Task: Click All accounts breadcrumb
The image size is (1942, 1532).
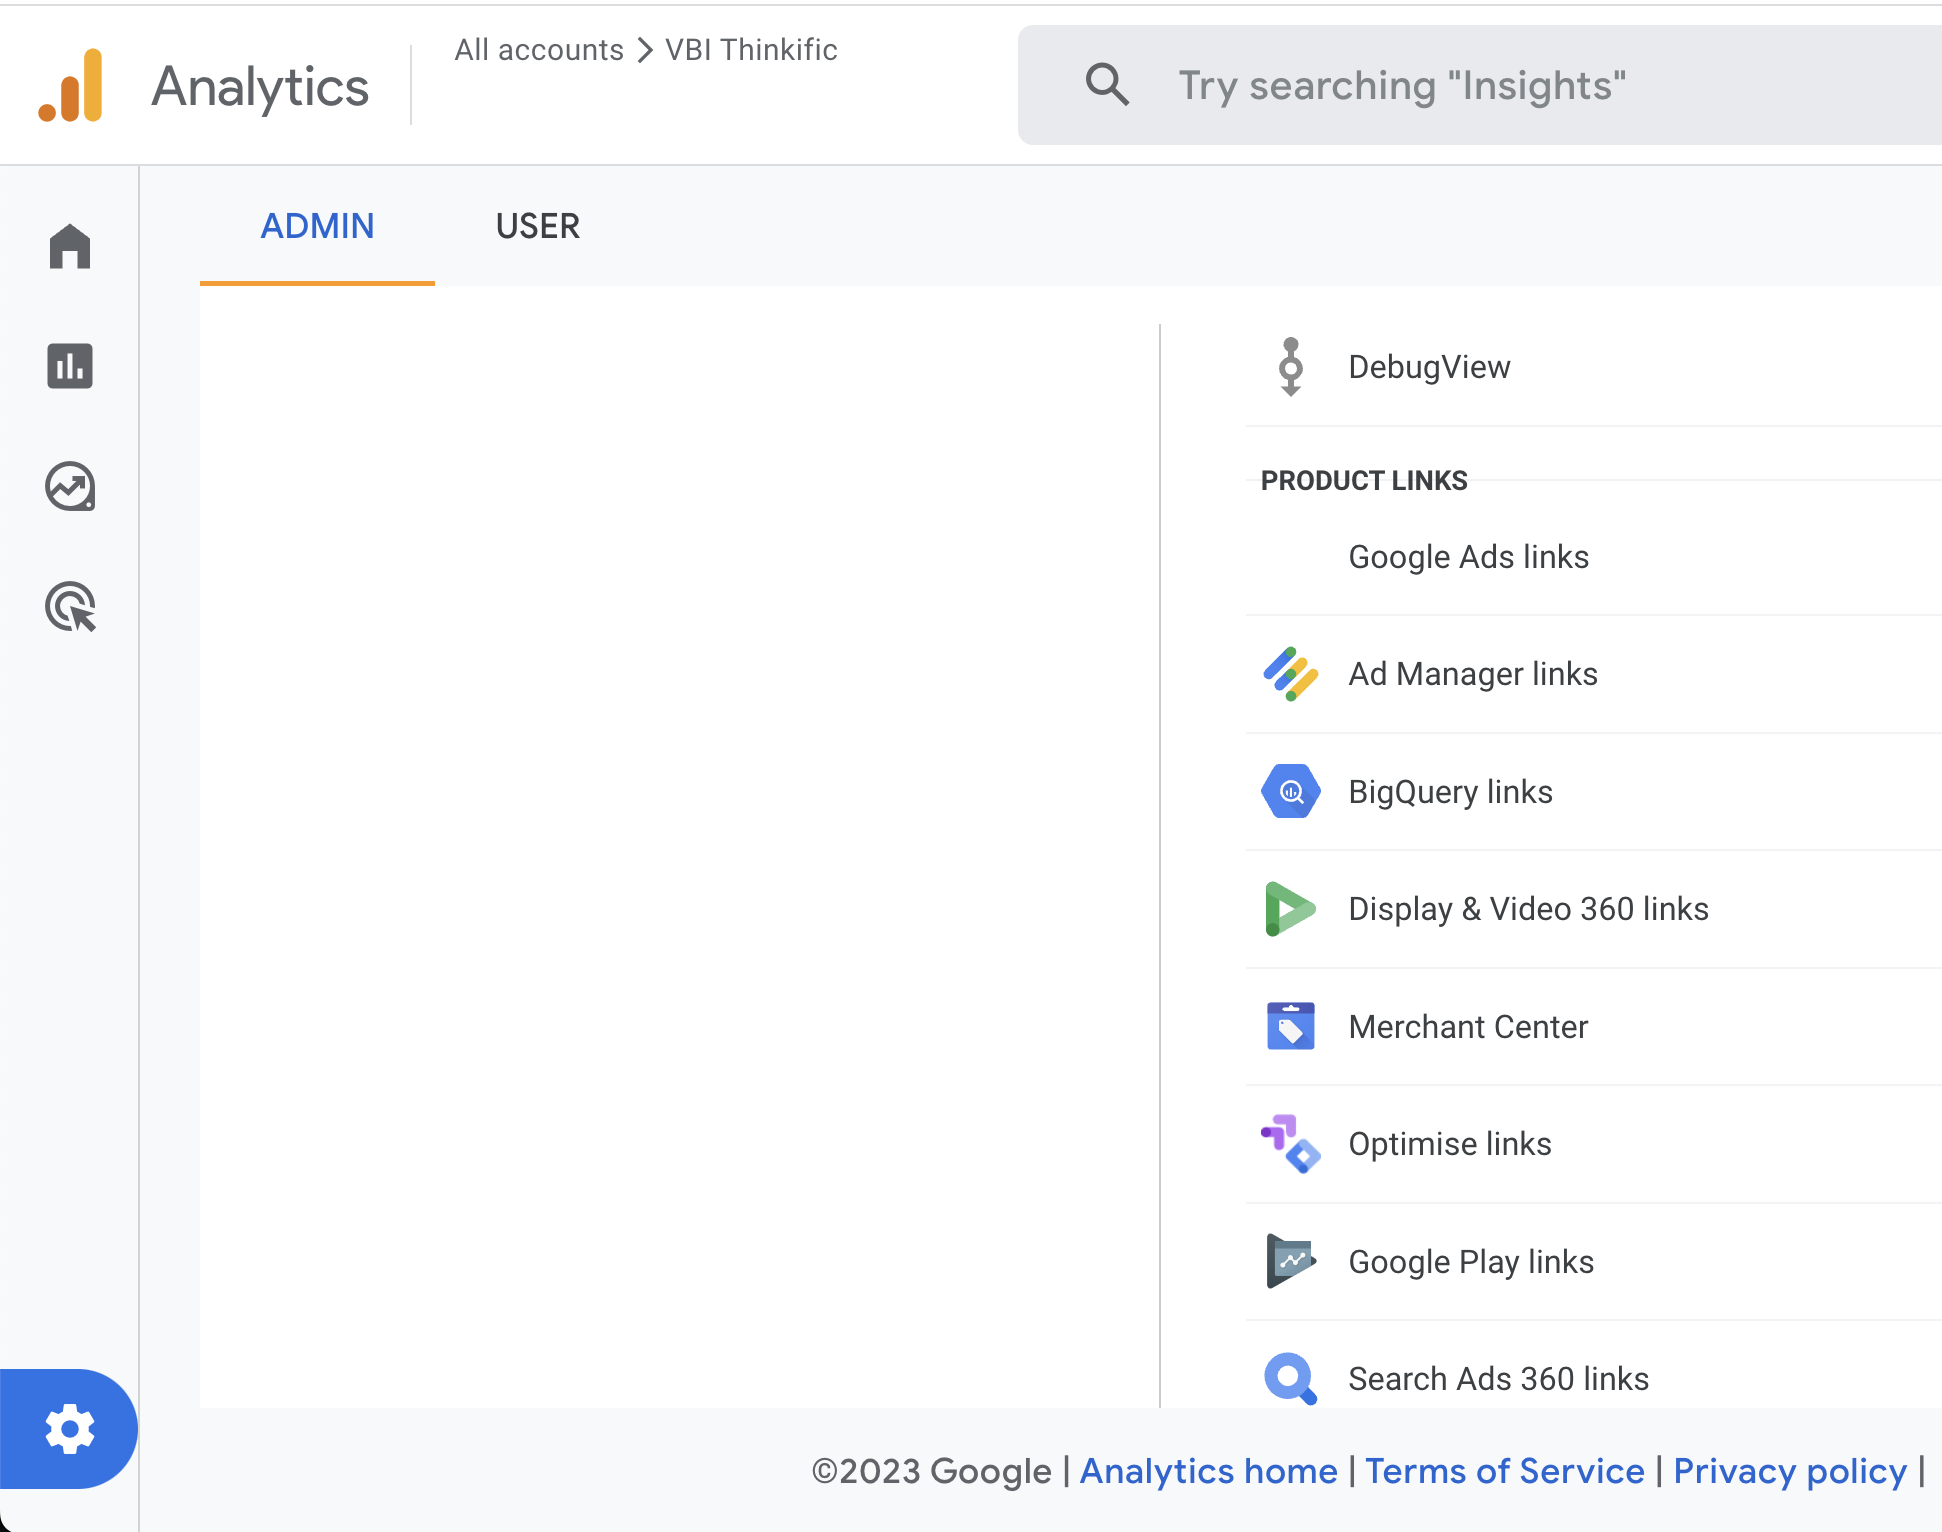Action: (x=539, y=50)
